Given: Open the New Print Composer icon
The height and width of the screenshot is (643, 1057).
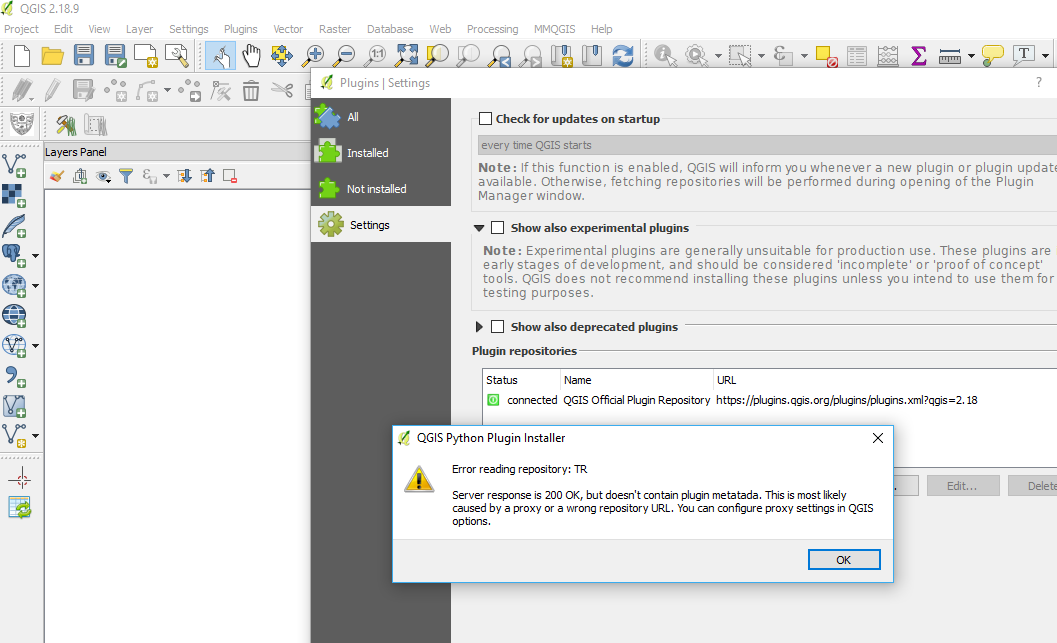Looking at the screenshot, I should pos(146,55).
